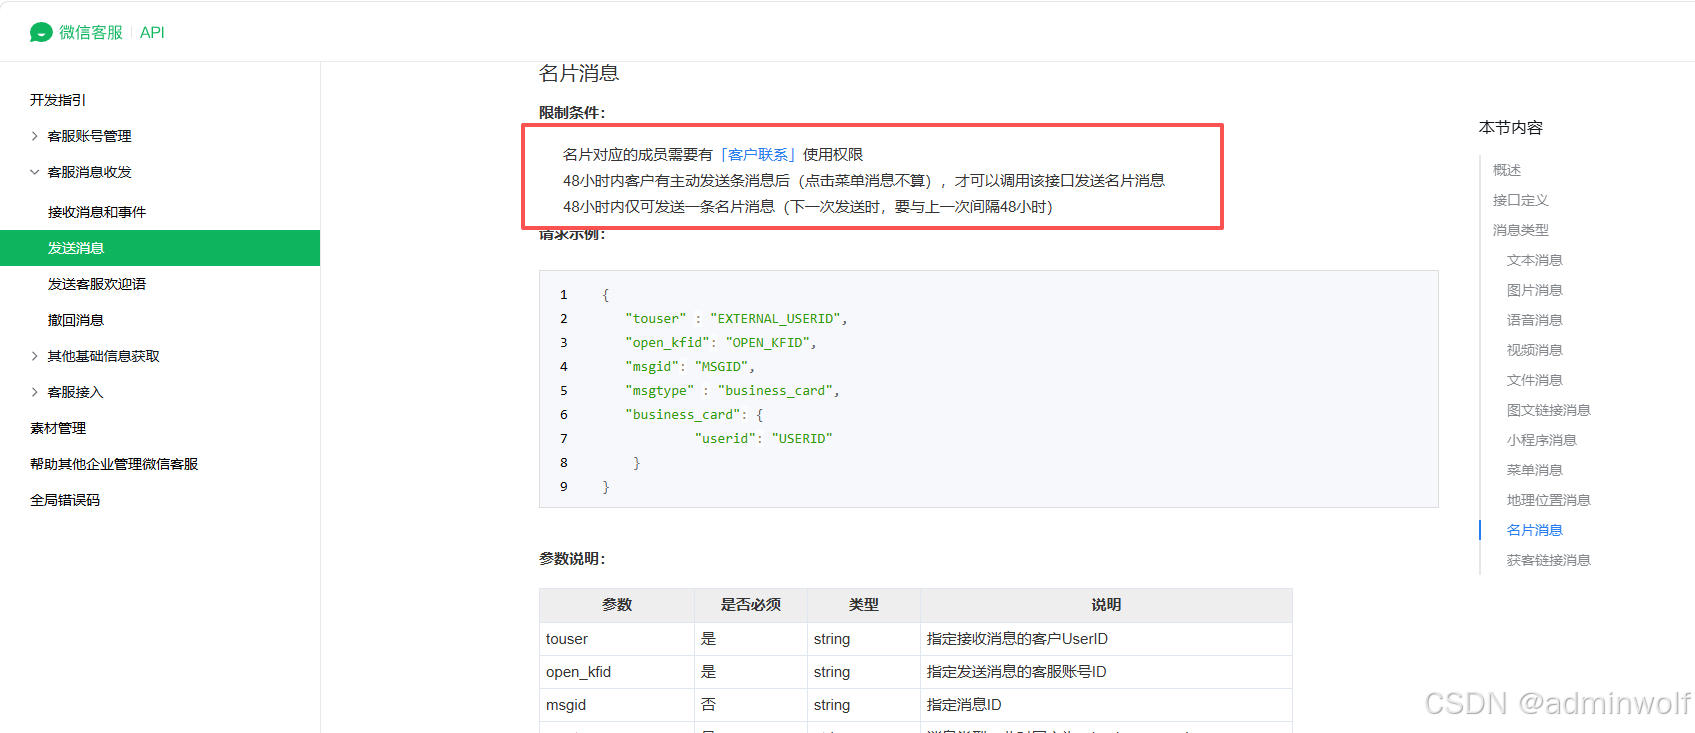Jump to 菜单消息 anchor
The image size is (1695, 733).
[x=1535, y=470]
